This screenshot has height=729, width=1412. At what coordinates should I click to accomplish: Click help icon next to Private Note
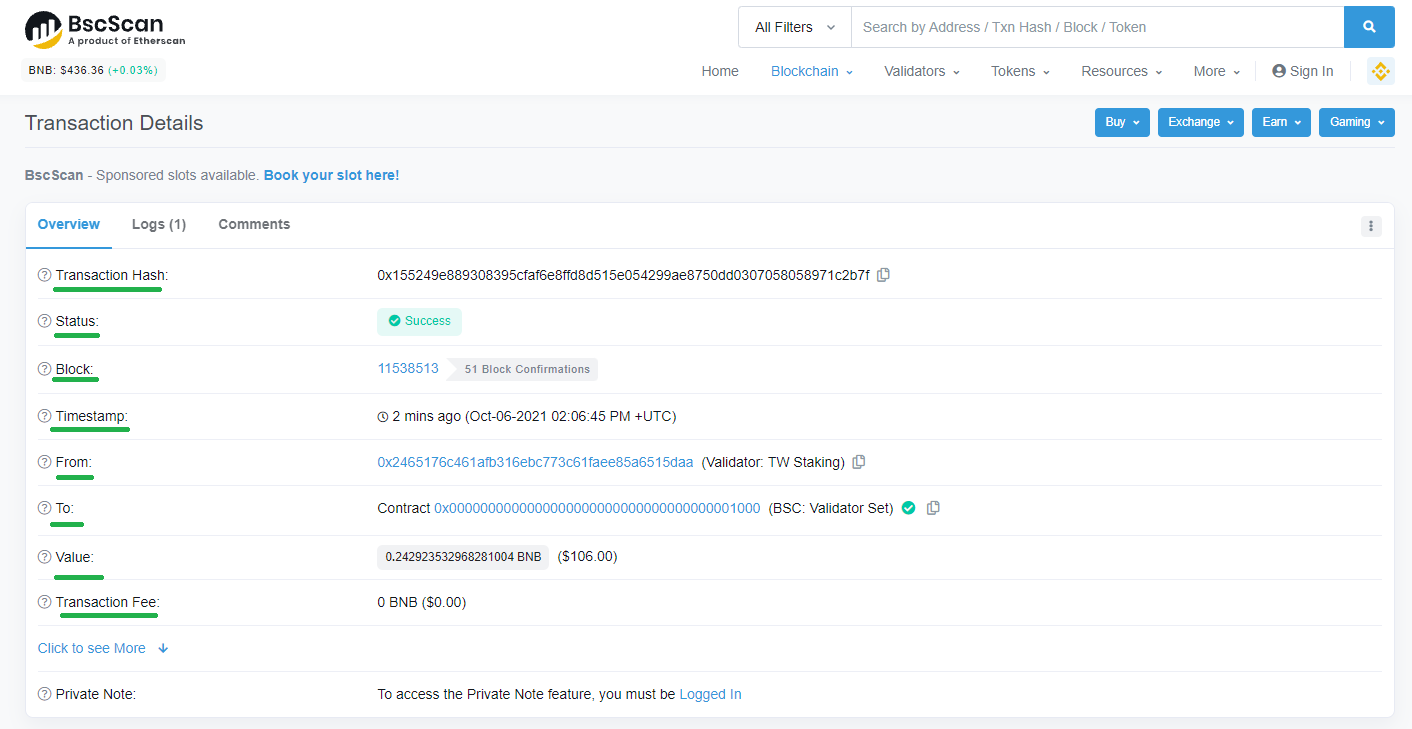(44, 694)
